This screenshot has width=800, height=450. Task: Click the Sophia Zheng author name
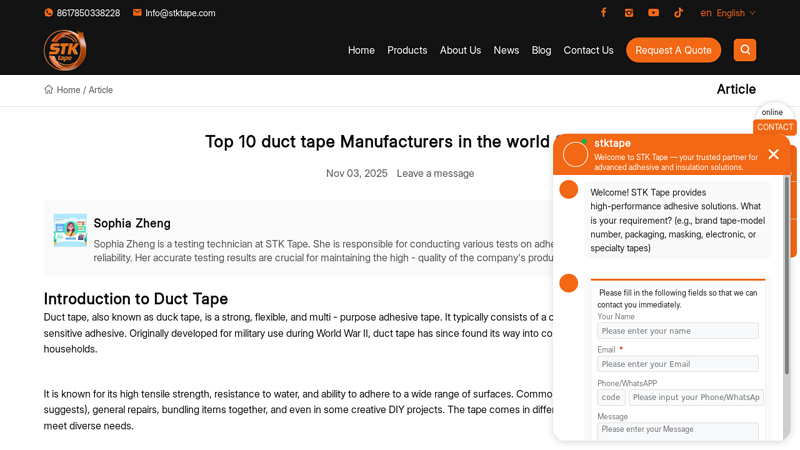(x=132, y=223)
